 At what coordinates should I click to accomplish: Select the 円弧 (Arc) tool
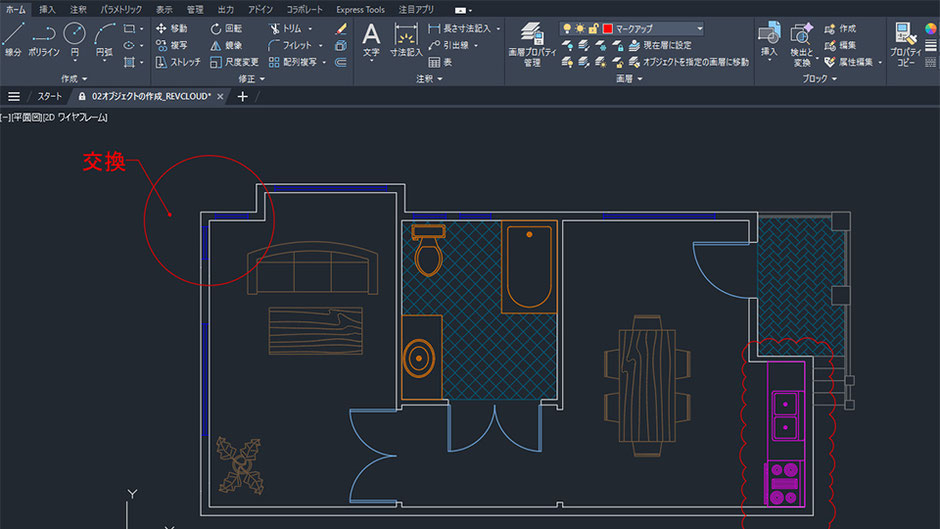coord(104,40)
